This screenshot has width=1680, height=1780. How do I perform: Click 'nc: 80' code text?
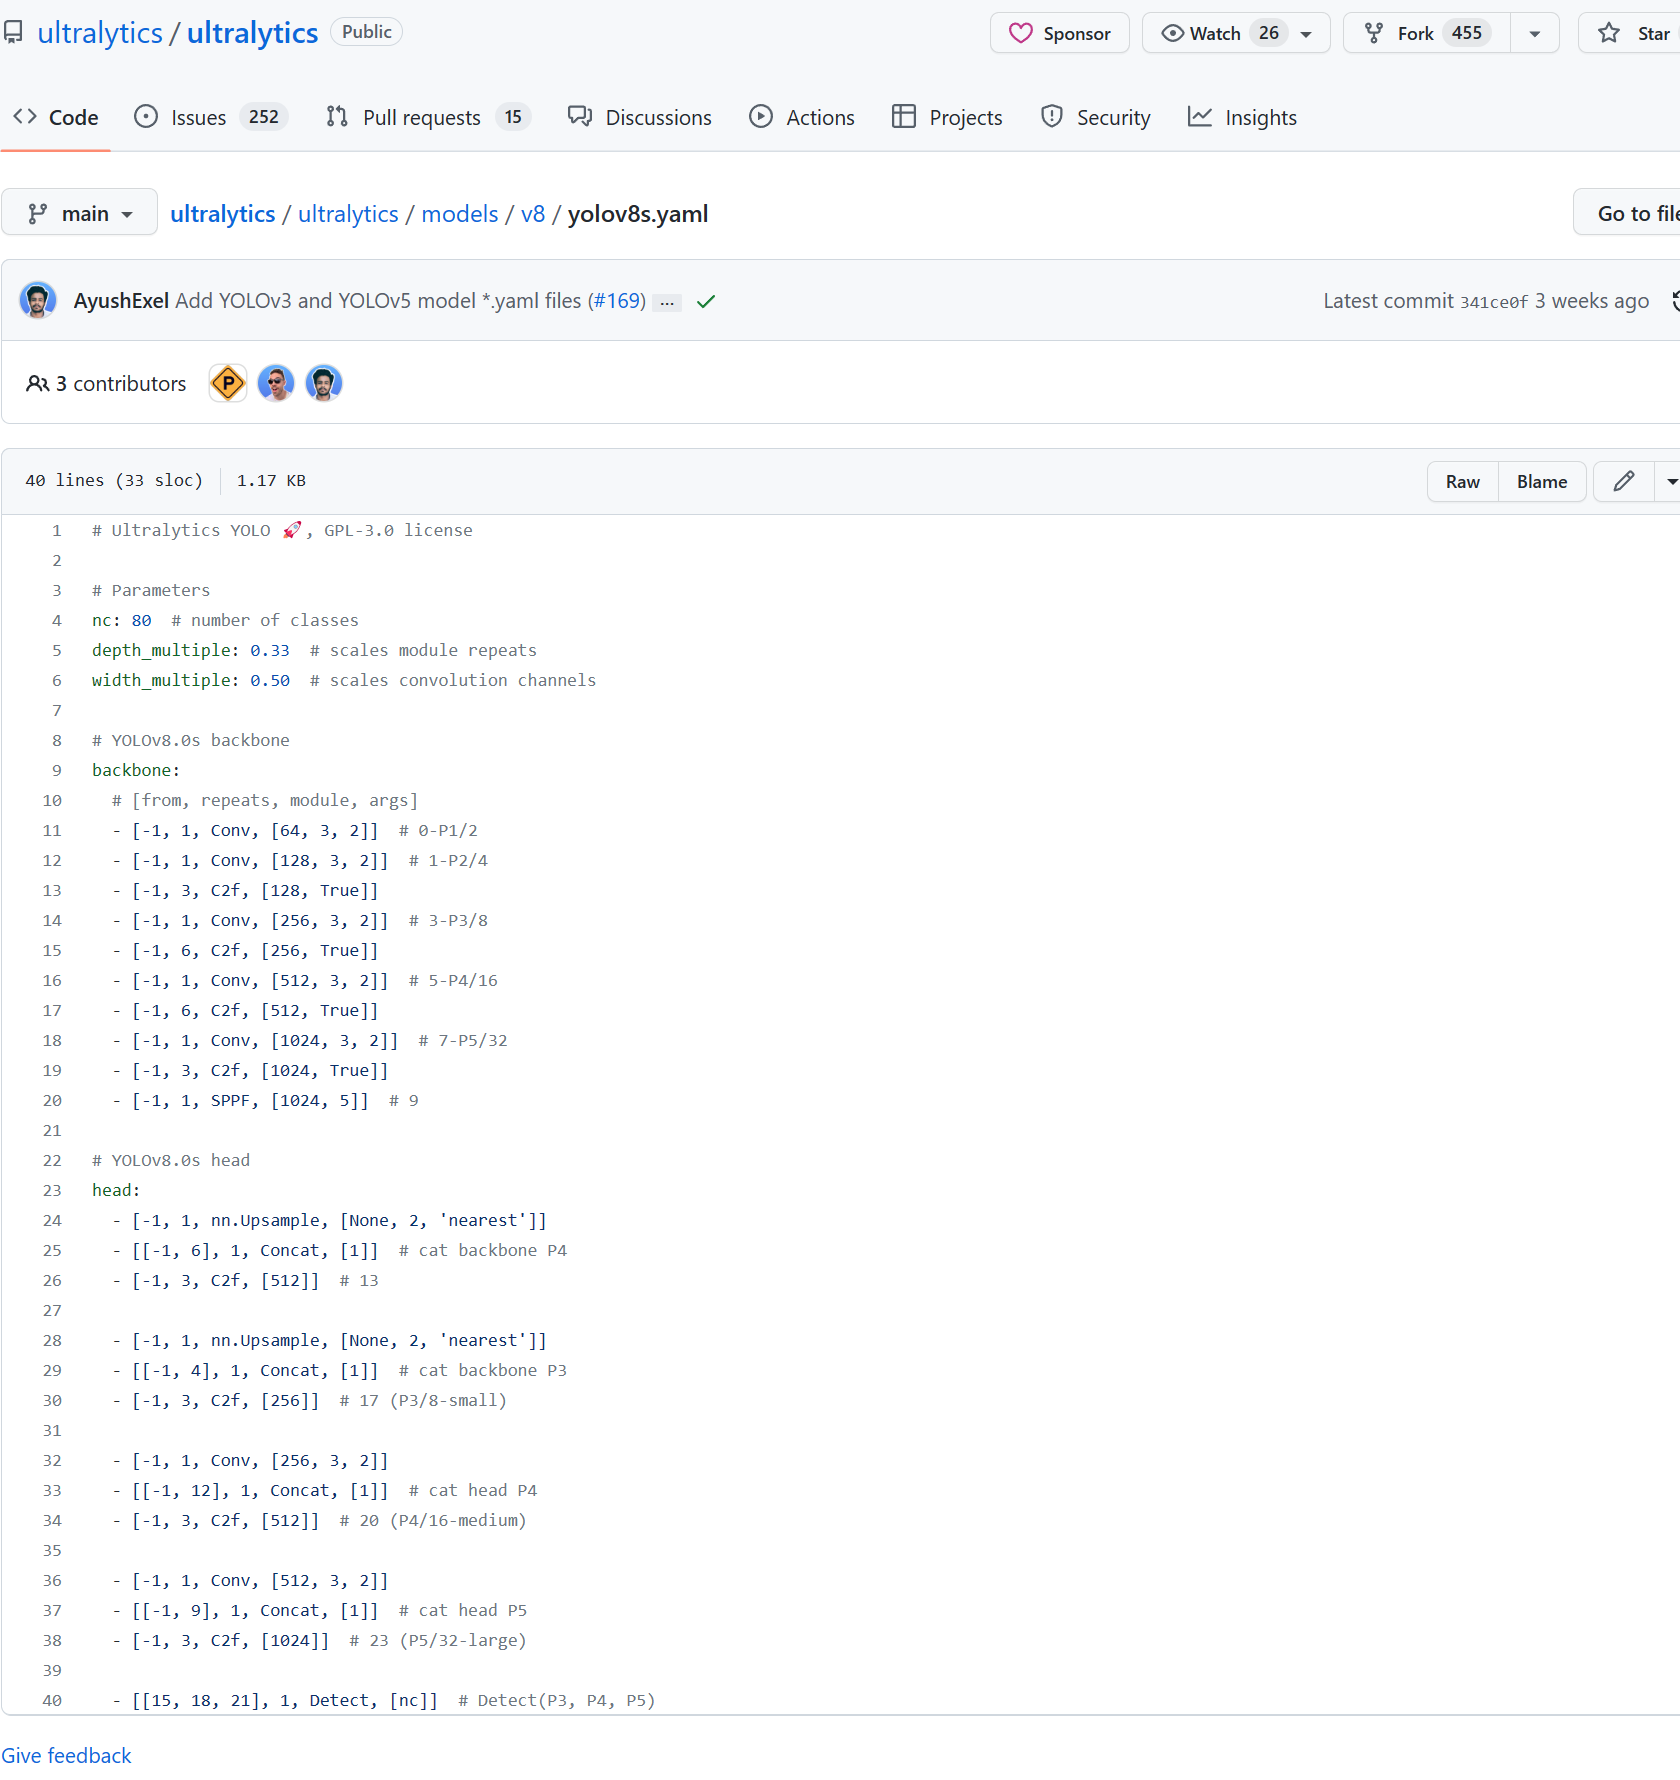(x=122, y=620)
